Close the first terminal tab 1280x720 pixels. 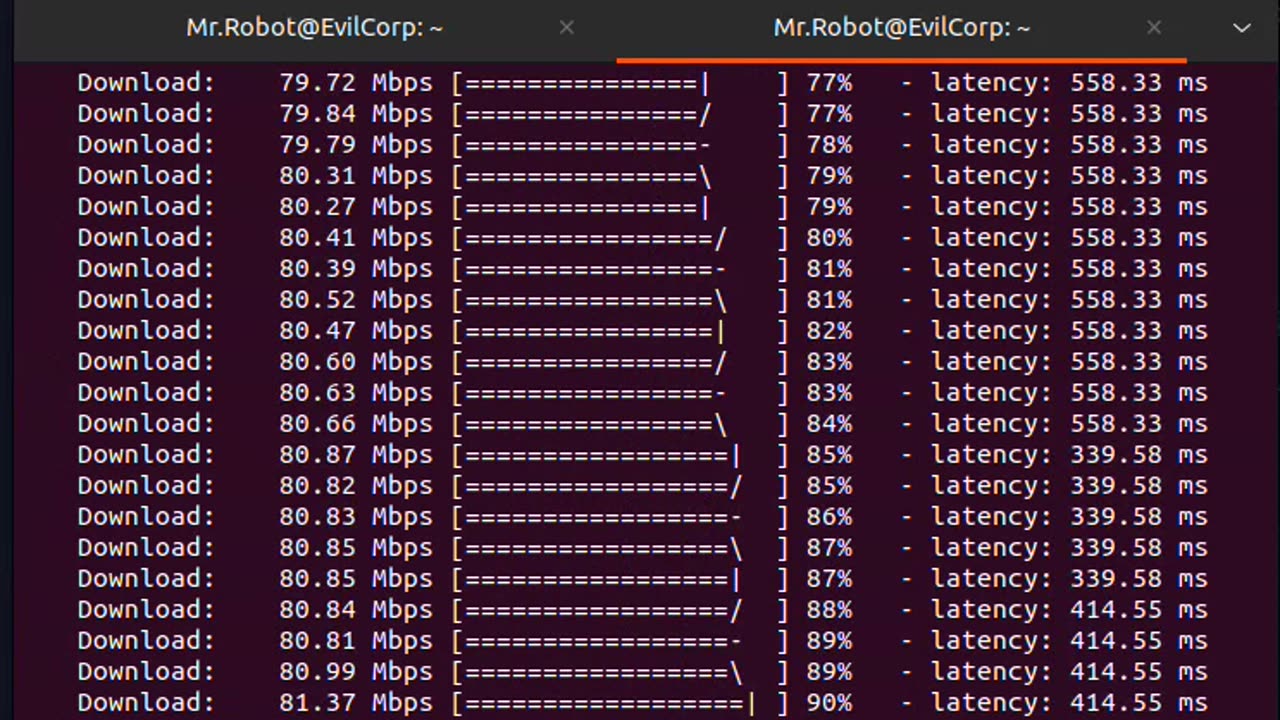coord(566,28)
